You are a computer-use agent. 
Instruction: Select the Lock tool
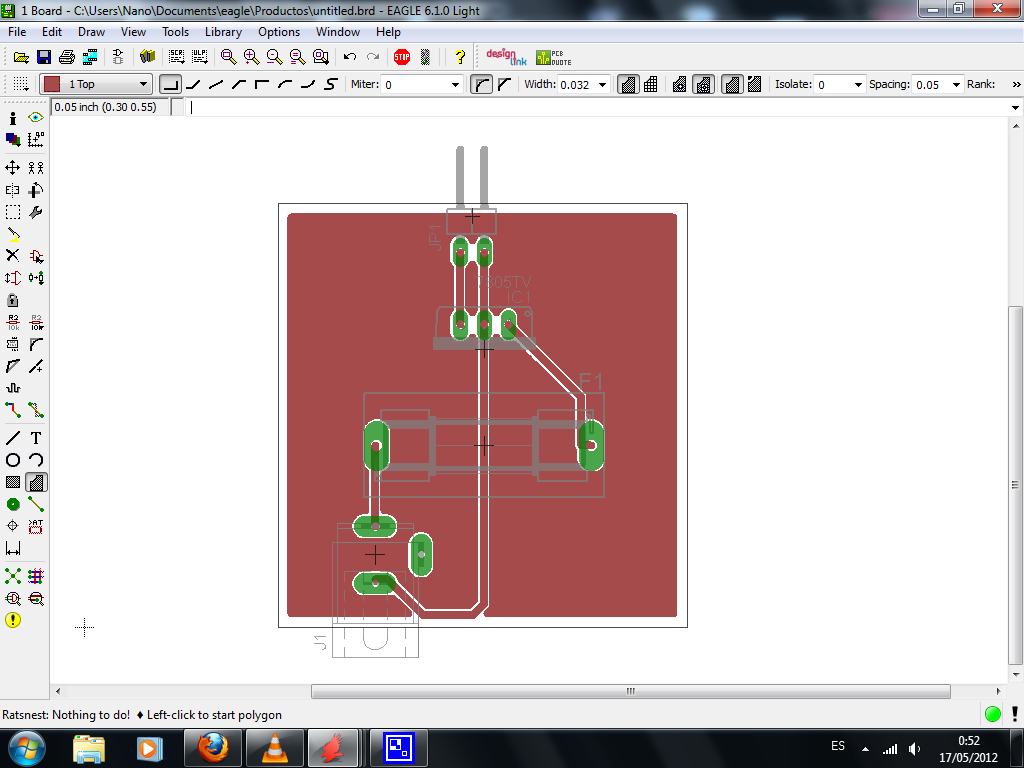pyautogui.click(x=12, y=300)
